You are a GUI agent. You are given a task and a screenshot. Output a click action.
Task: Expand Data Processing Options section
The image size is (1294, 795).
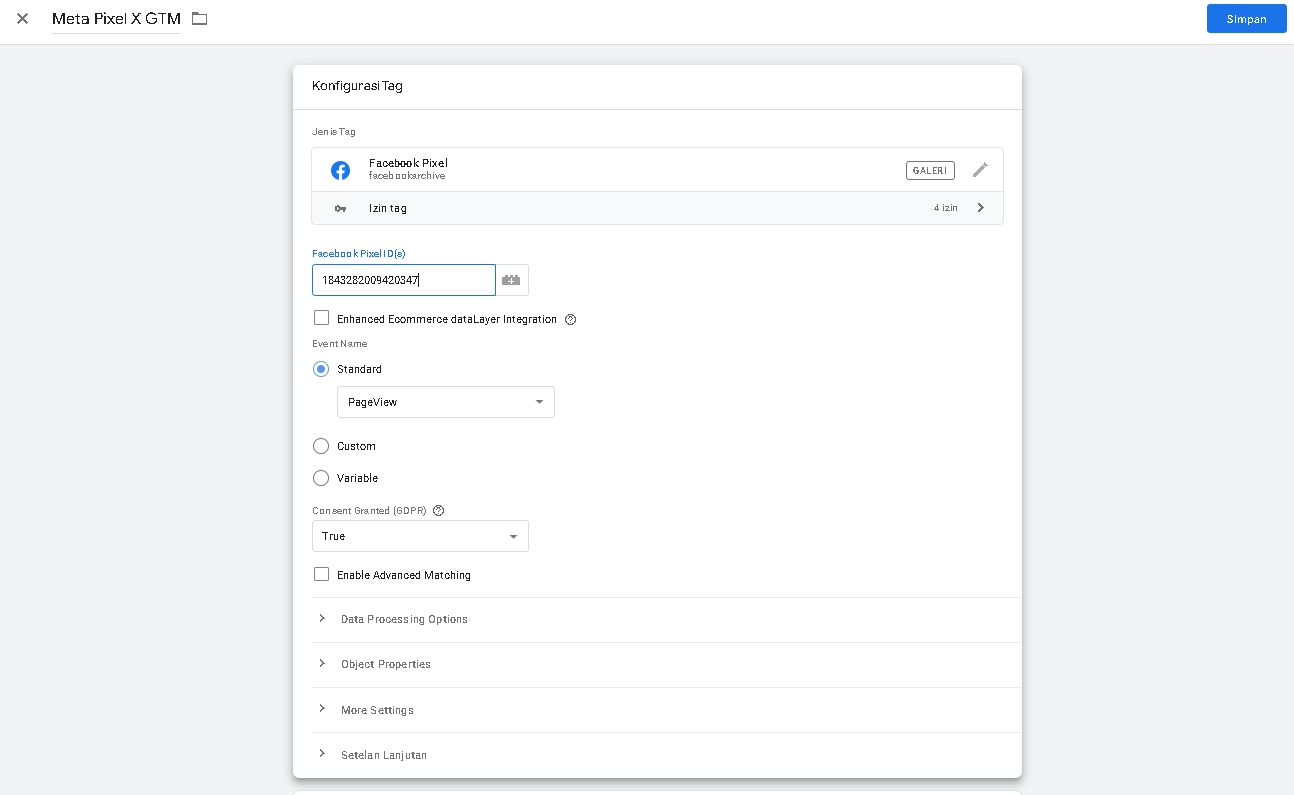coord(667,619)
